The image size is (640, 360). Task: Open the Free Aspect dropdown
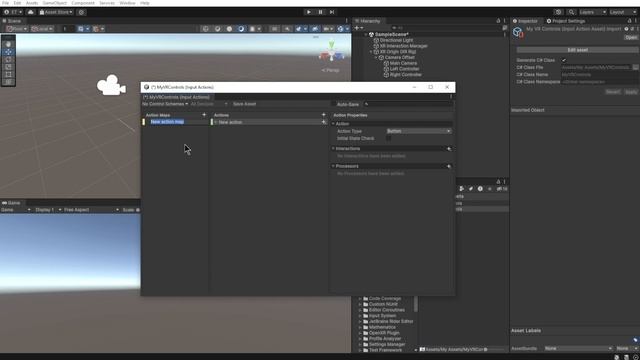pos(91,210)
